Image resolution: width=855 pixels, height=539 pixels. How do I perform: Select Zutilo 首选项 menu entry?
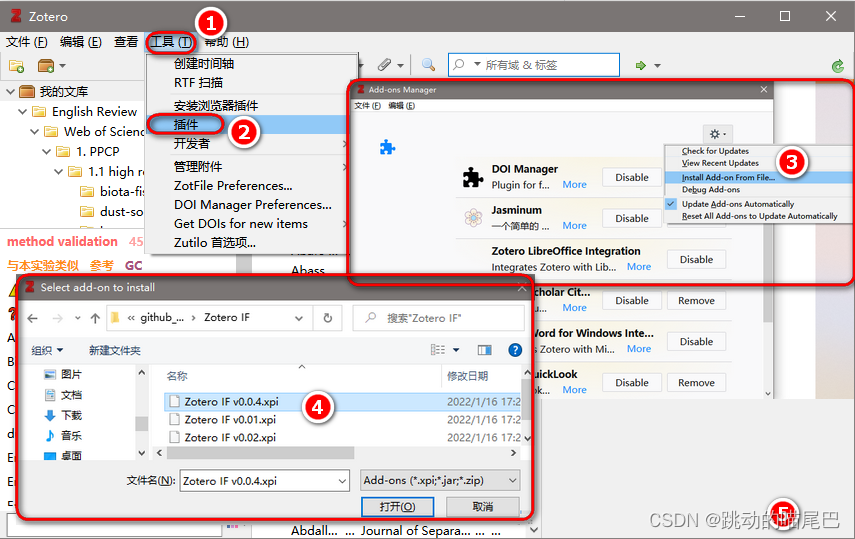point(215,243)
